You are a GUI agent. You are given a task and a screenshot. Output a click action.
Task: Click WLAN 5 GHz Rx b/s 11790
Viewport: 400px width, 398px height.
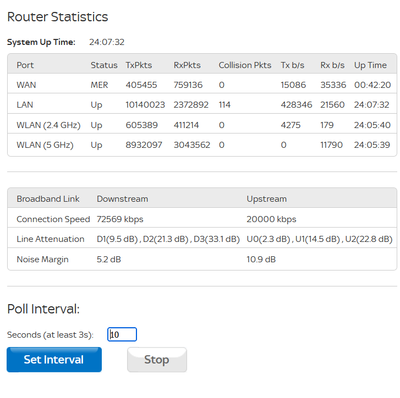coord(331,145)
